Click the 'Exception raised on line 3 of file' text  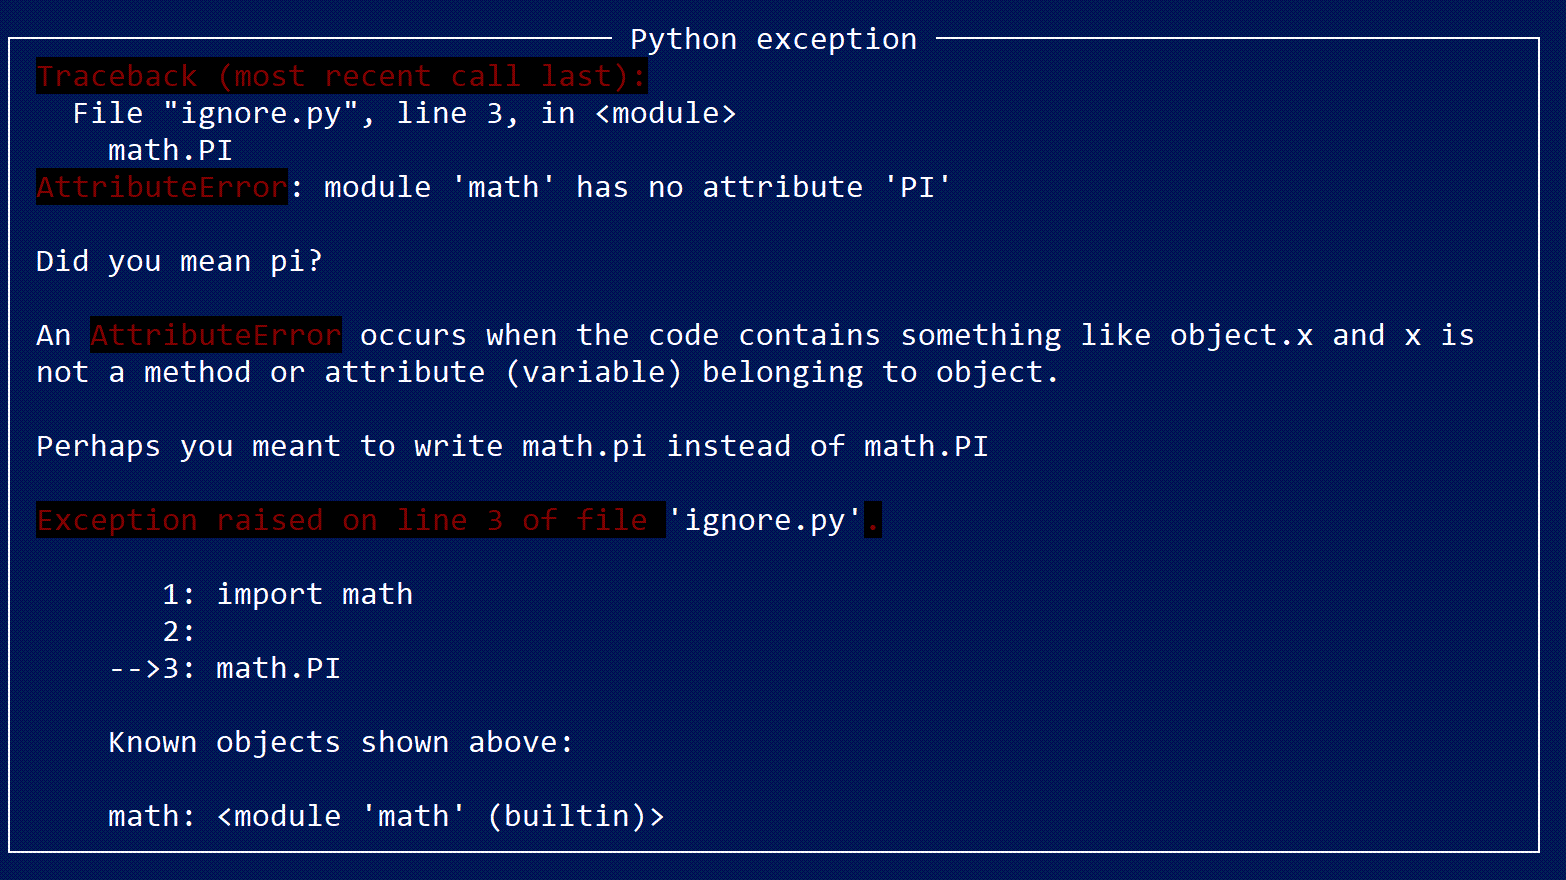[x=342, y=520]
